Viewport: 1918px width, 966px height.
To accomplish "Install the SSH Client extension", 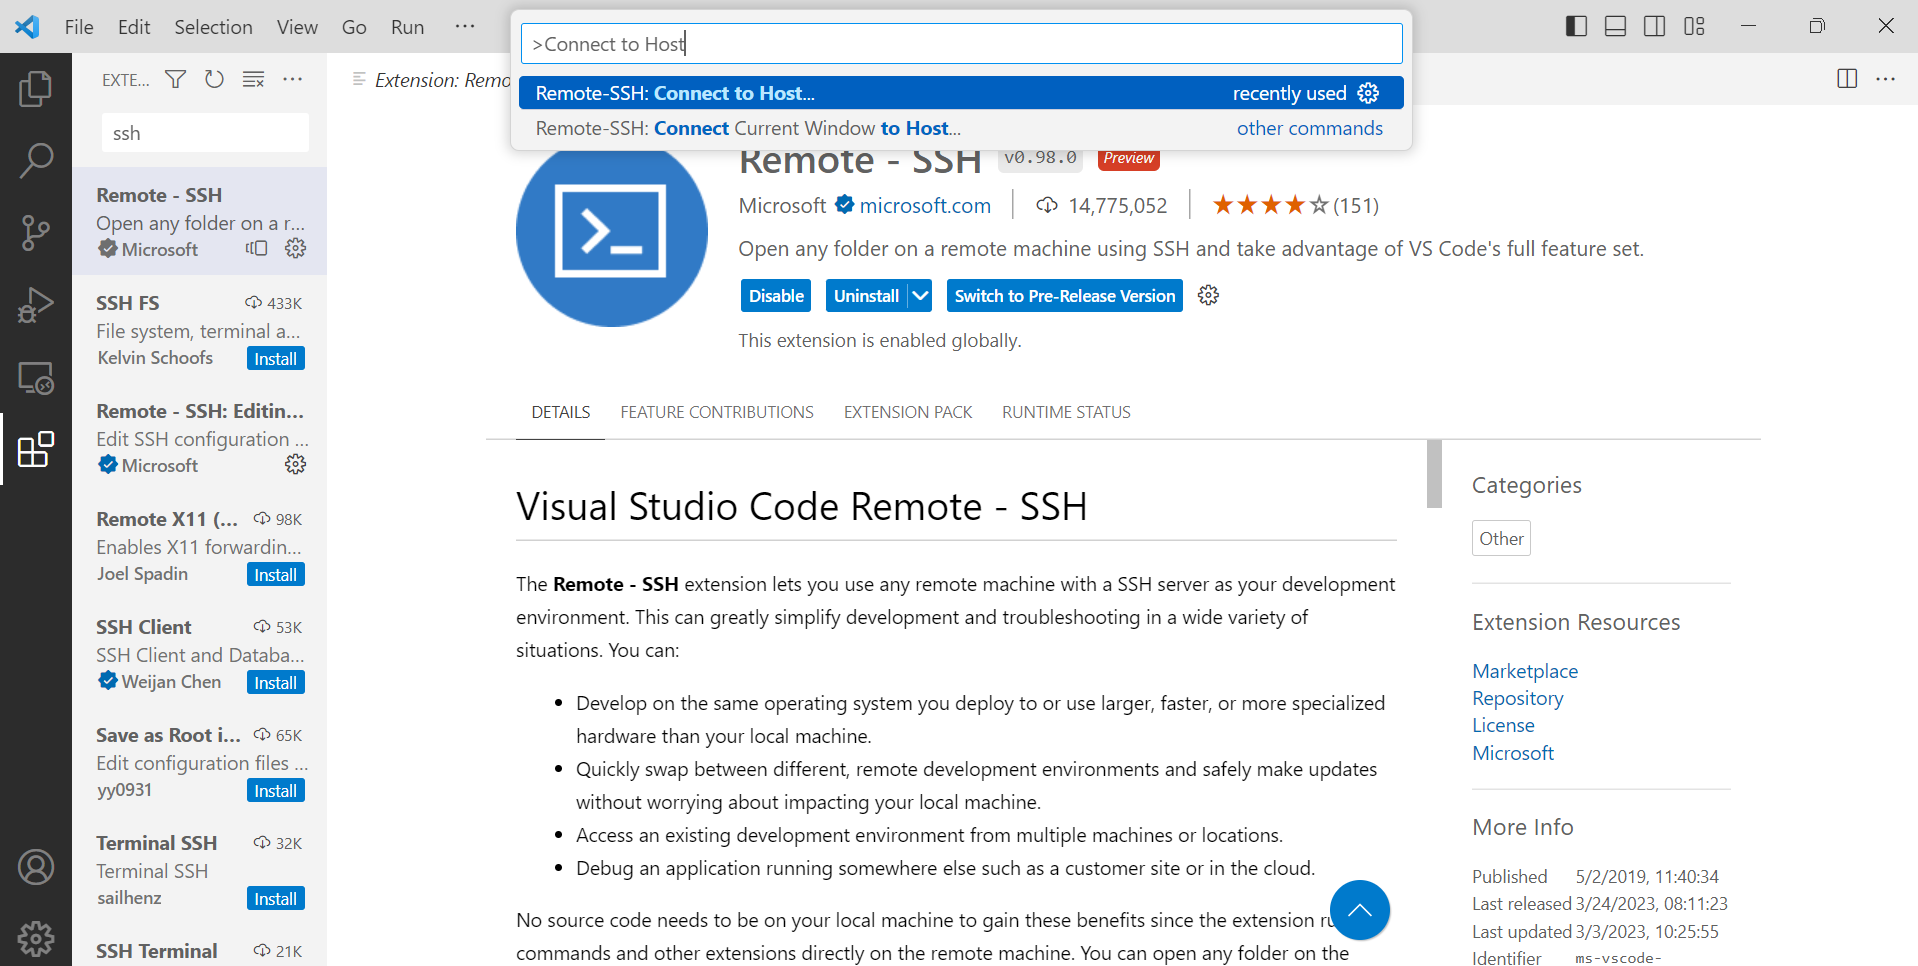I will pyautogui.click(x=275, y=683).
